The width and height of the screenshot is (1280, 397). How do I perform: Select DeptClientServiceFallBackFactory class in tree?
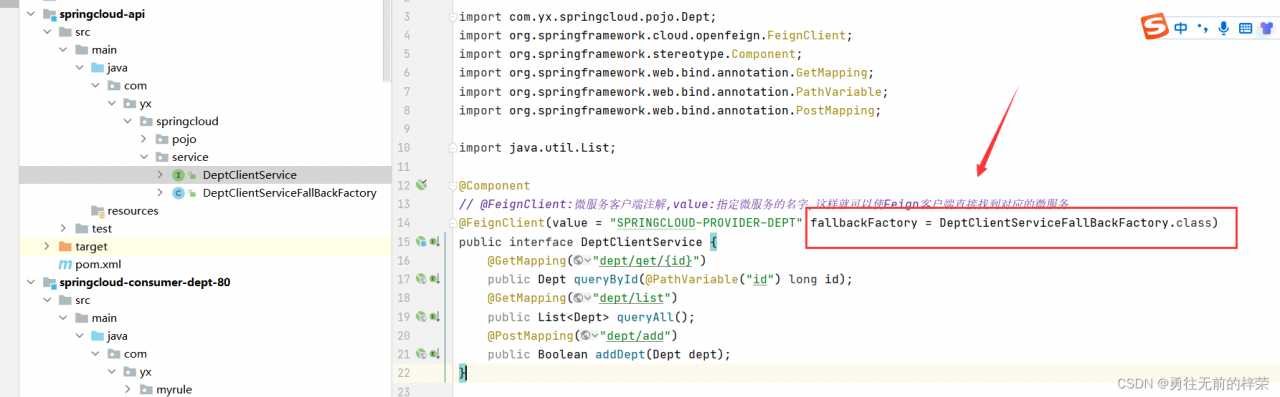click(x=289, y=193)
